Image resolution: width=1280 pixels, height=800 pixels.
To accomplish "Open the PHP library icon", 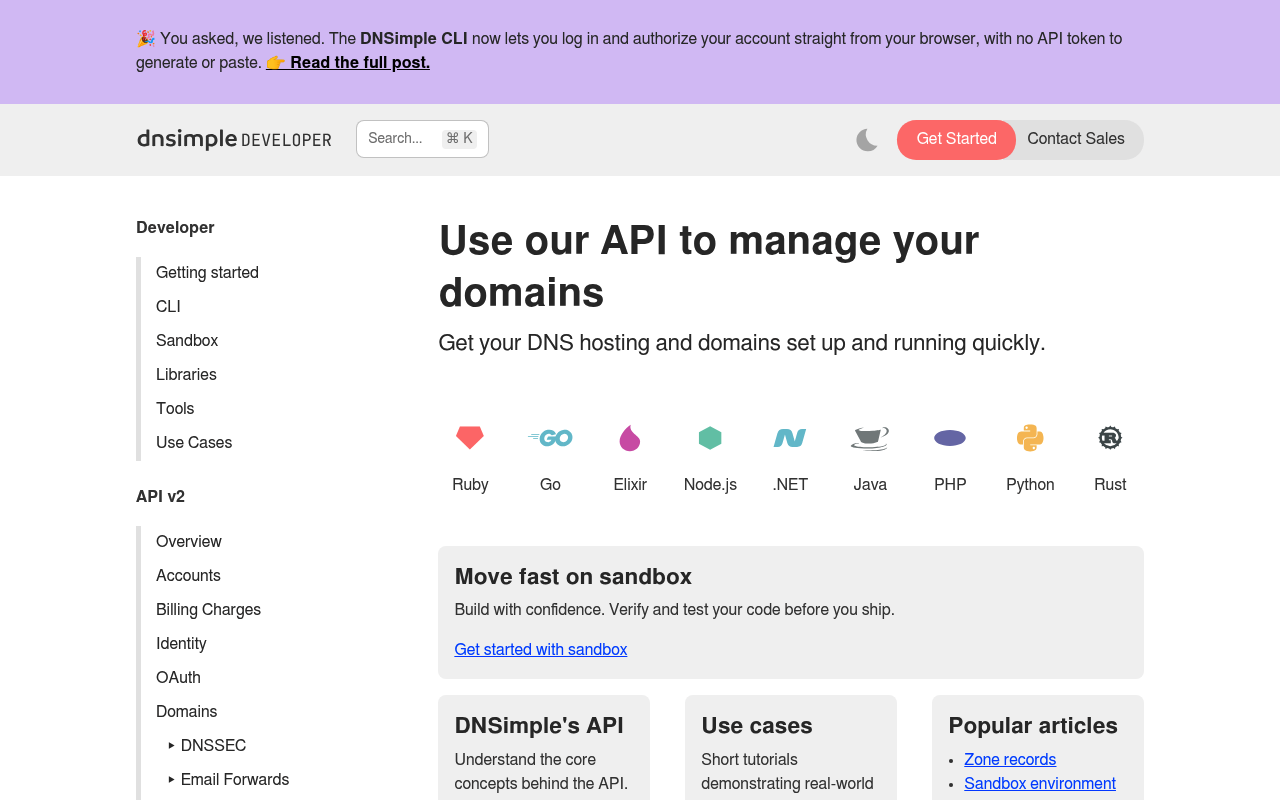I will (950, 438).
